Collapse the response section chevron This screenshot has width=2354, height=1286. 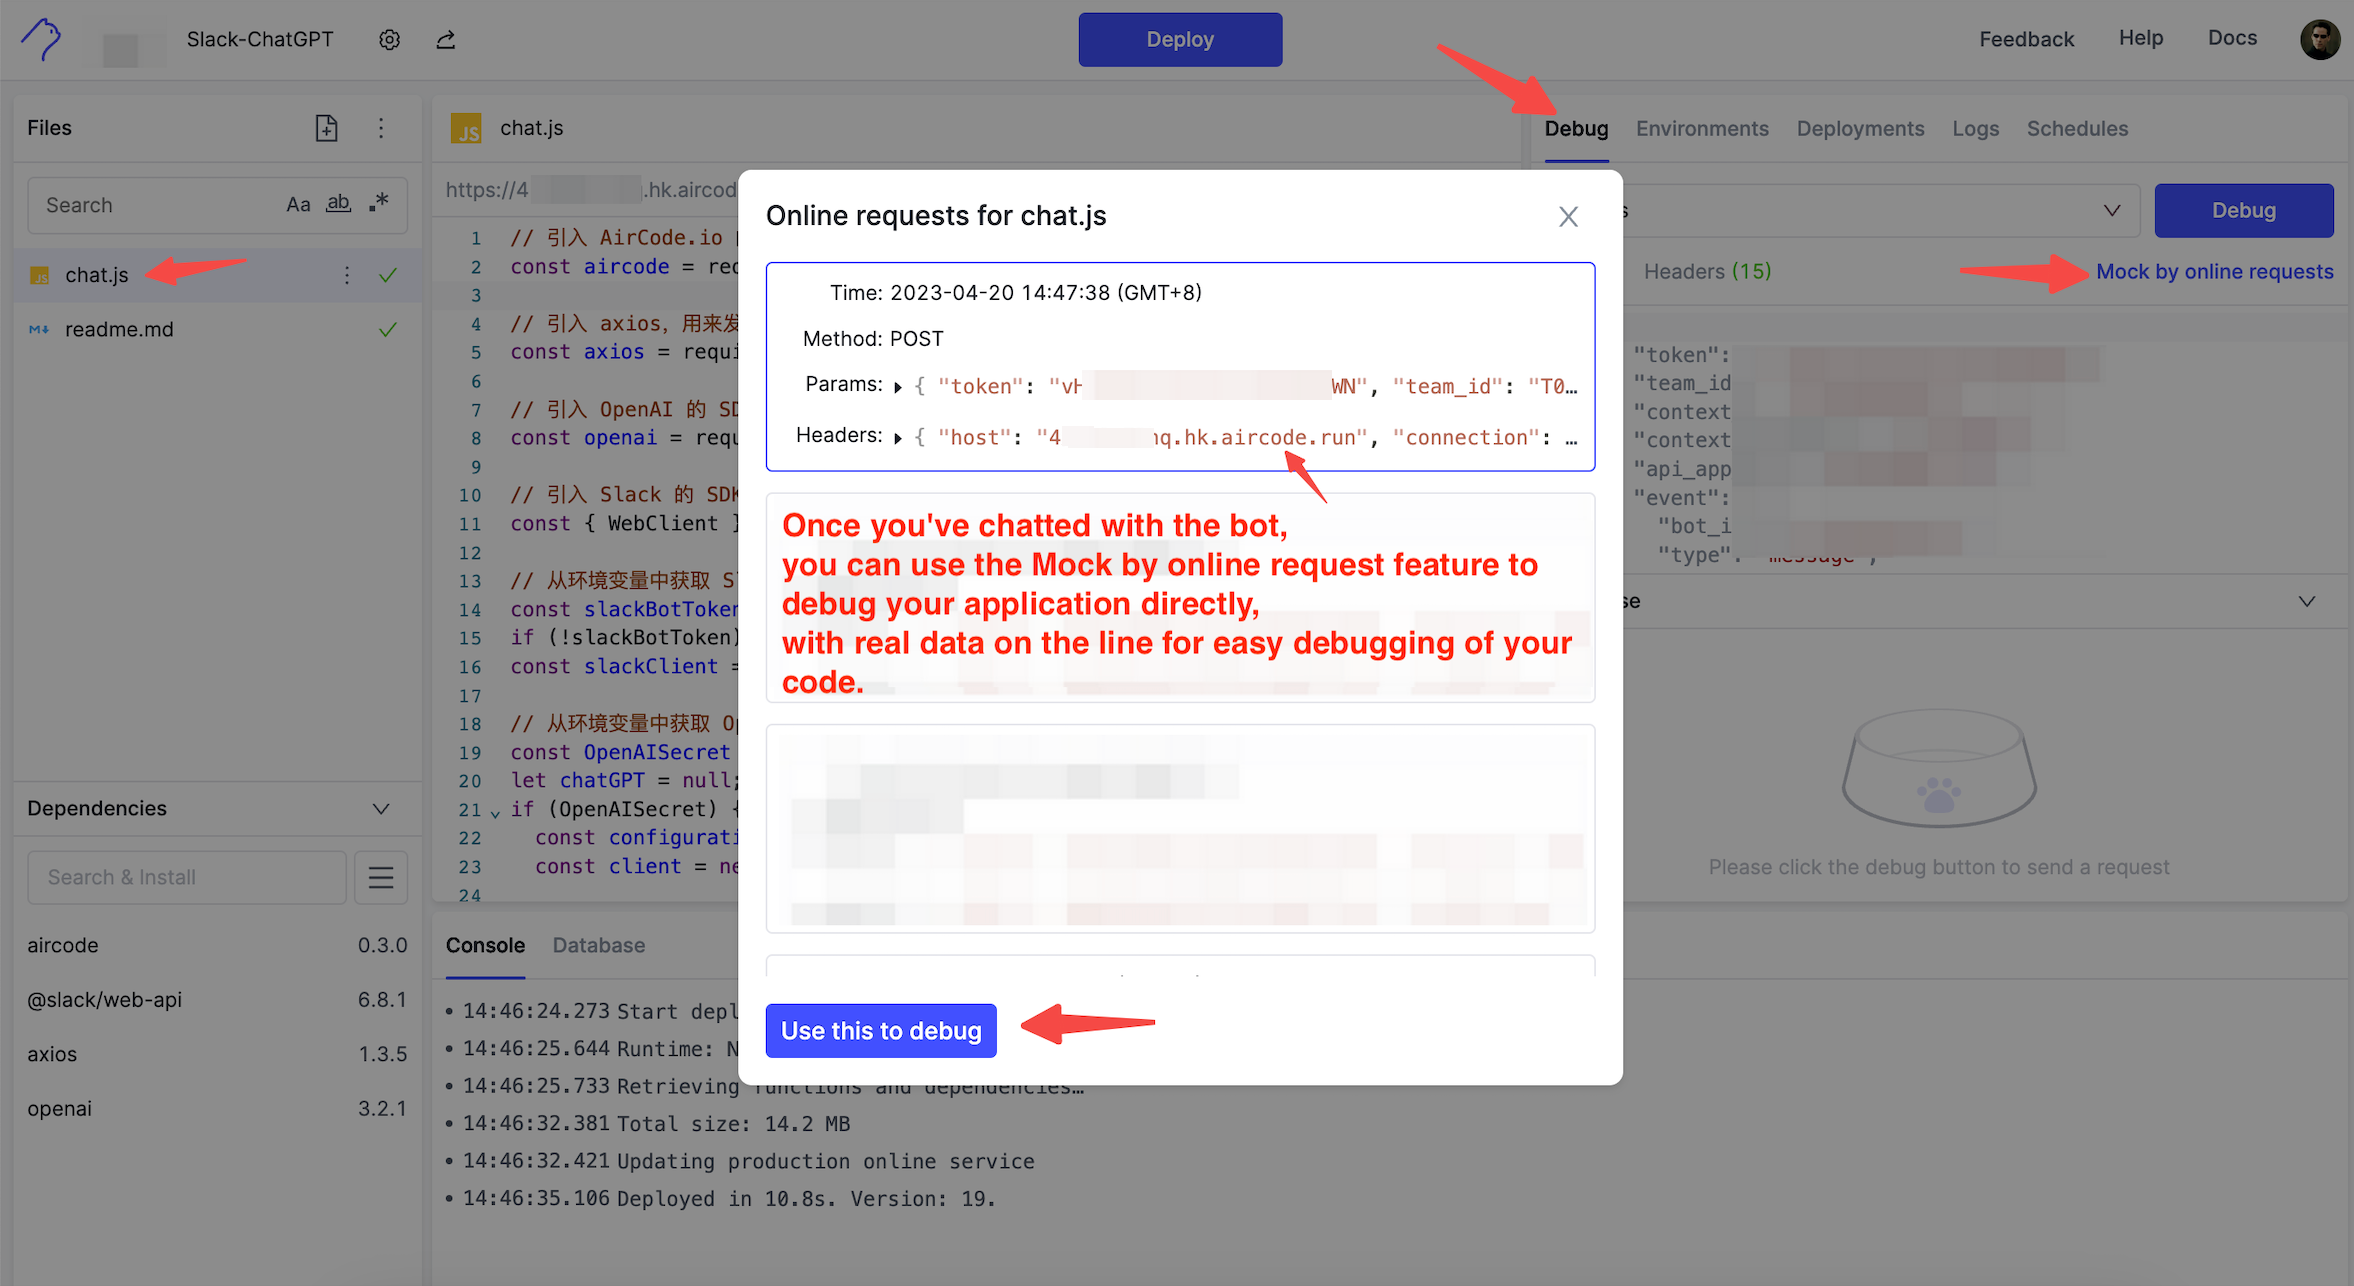[x=2306, y=601]
